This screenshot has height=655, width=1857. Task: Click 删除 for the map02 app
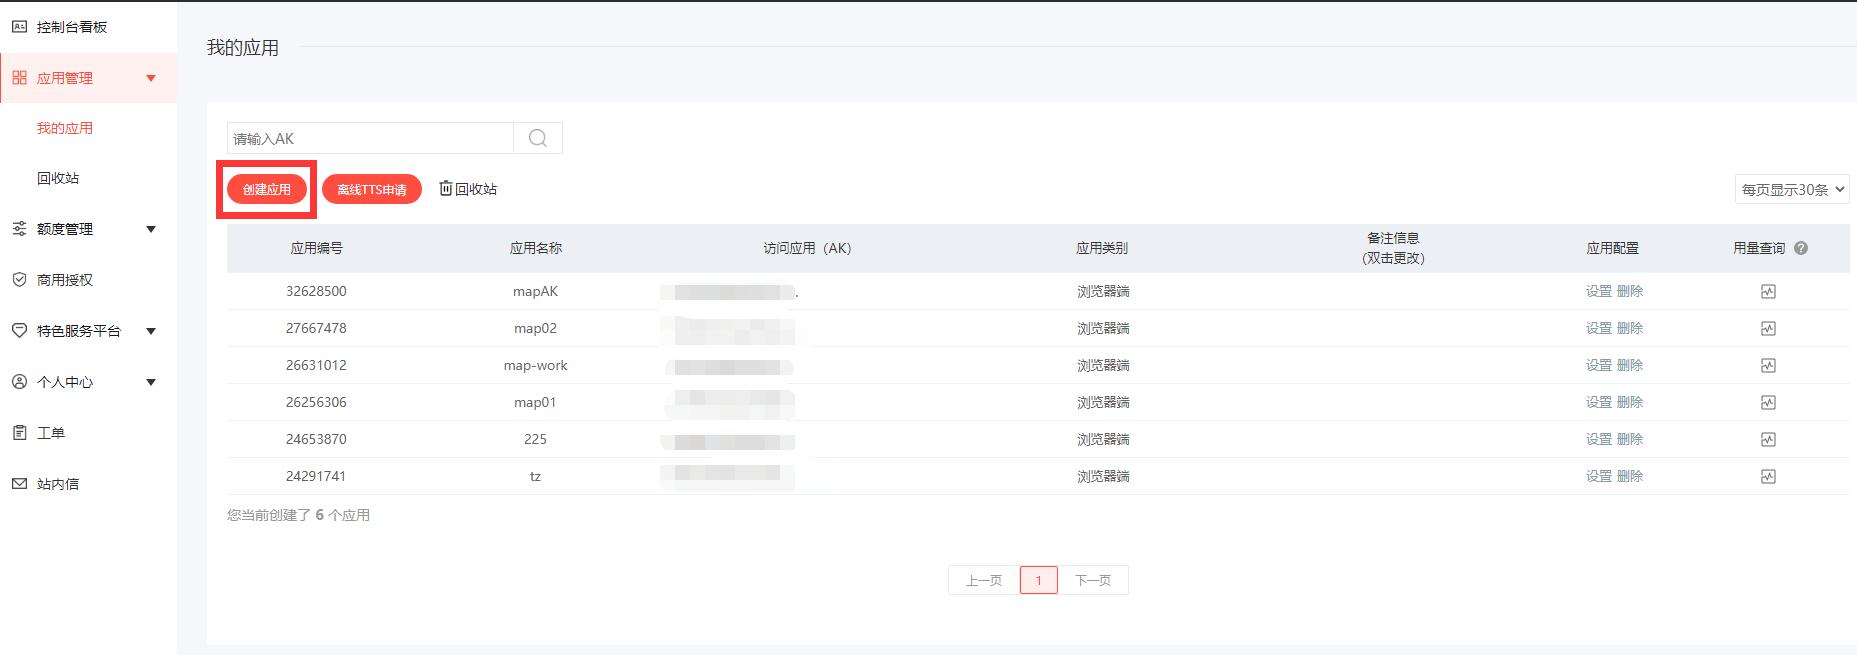point(1630,328)
